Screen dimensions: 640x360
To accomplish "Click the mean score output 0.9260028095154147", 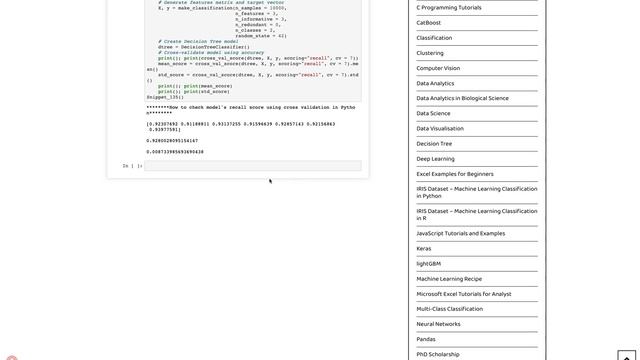I will (x=172, y=141).
